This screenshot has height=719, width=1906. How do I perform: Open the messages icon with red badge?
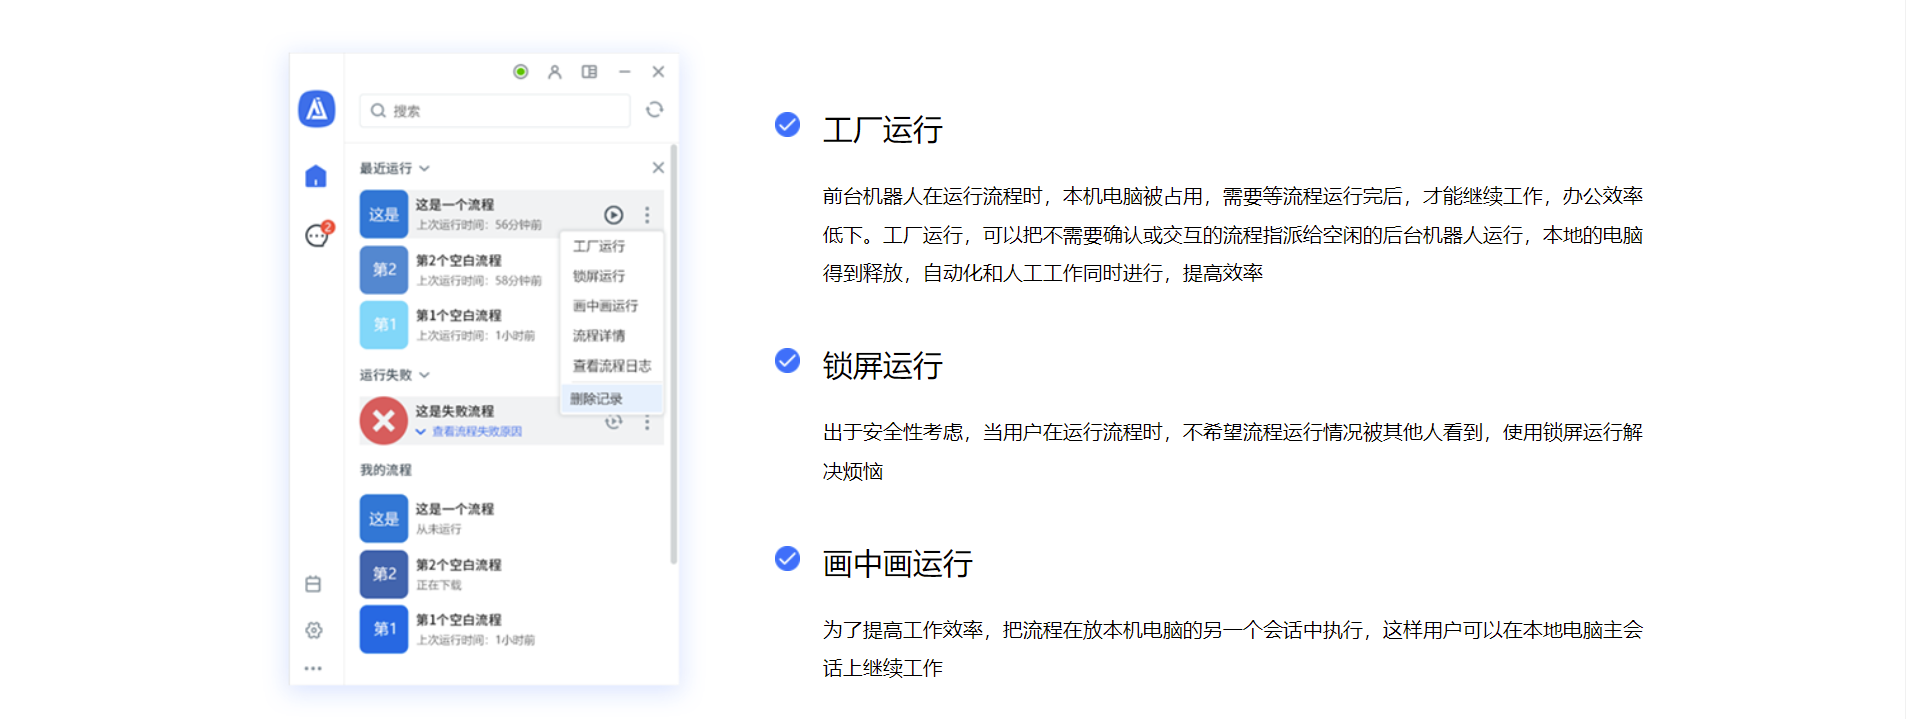pyautogui.click(x=317, y=236)
